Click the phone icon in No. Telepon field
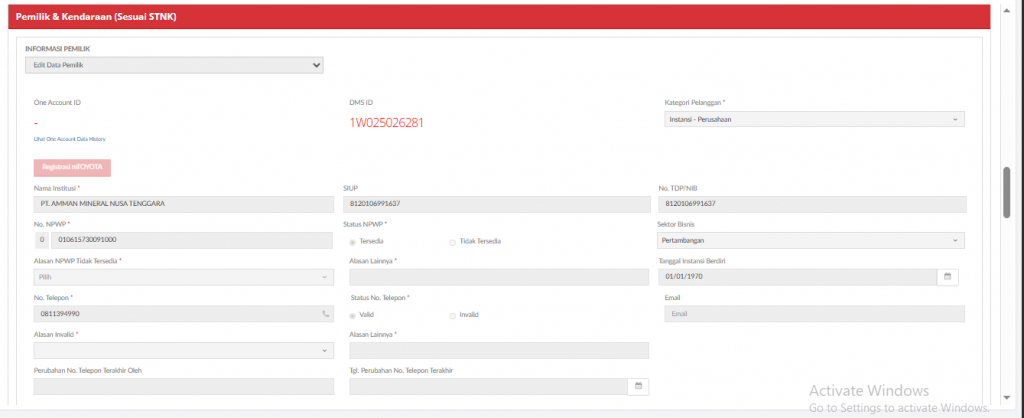The height and width of the screenshot is (418, 1024). [325, 314]
